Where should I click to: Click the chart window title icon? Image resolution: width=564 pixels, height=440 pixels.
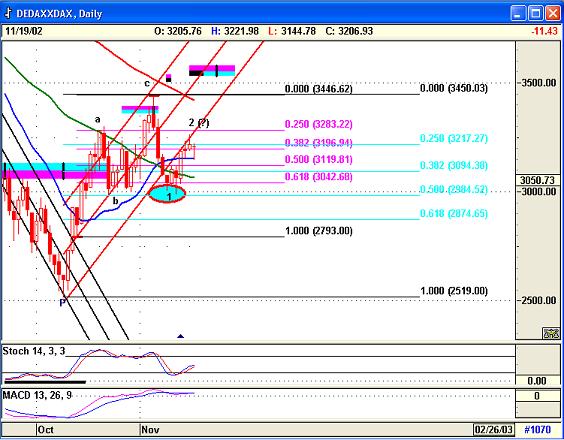[8, 13]
